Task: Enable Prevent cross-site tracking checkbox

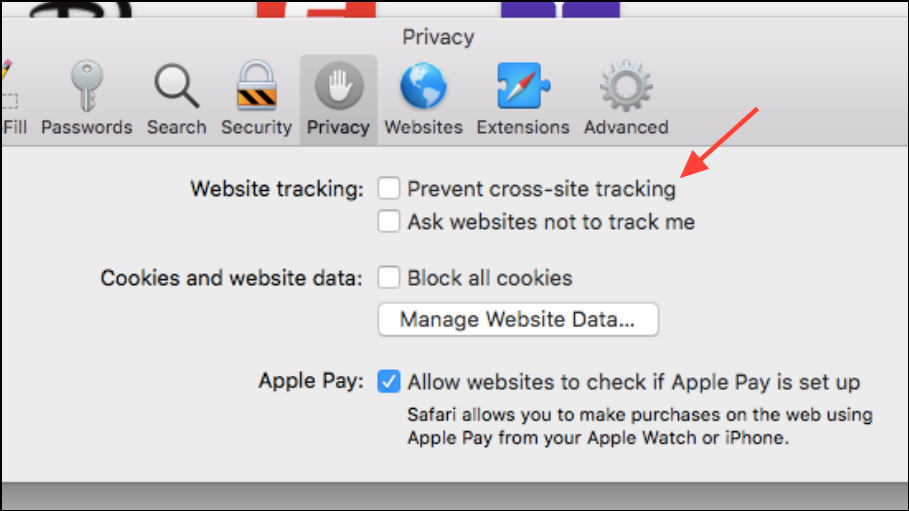Action: pyautogui.click(x=388, y=189)
